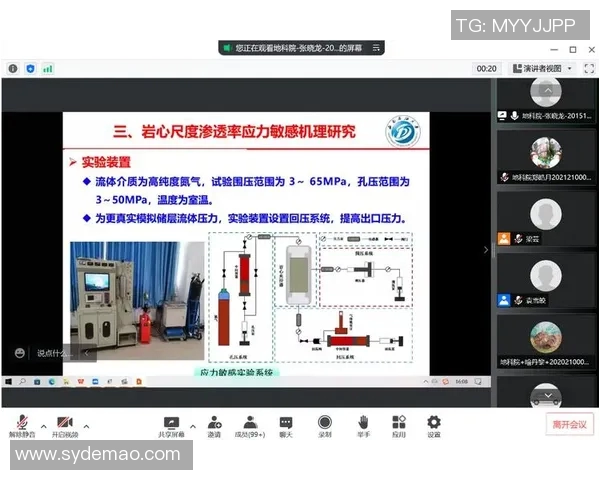Click equipment photo on slide
Image resolution: width=600 pixels, height=480 pixels.
tap(137, 300)
